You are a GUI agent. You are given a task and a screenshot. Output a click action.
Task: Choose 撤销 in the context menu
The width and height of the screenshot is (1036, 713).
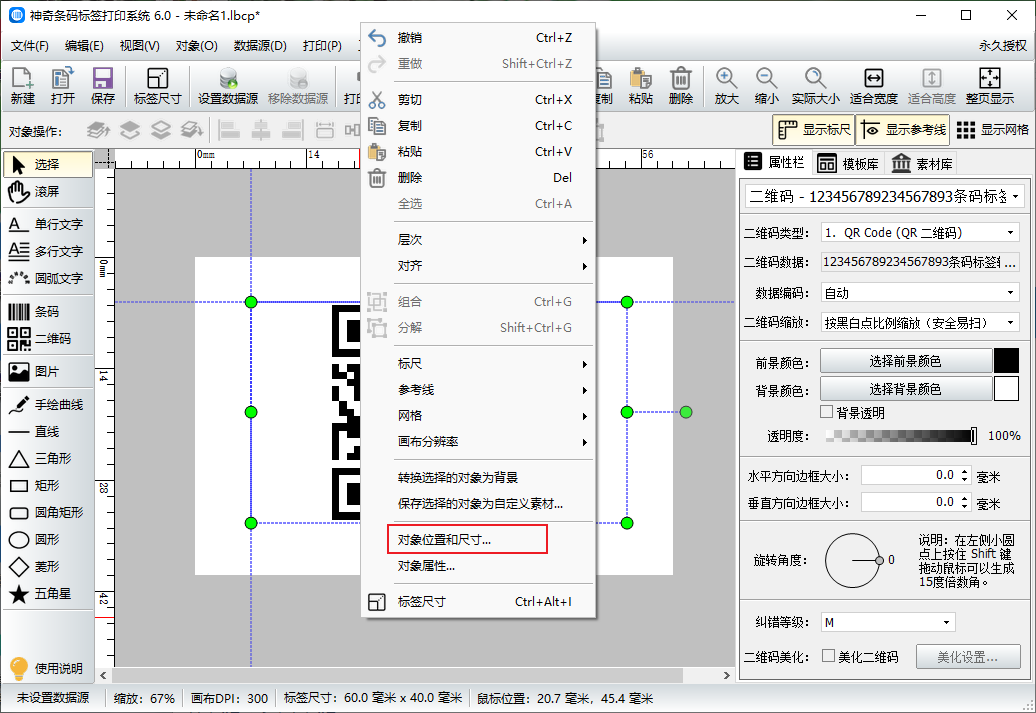[478, 38]
